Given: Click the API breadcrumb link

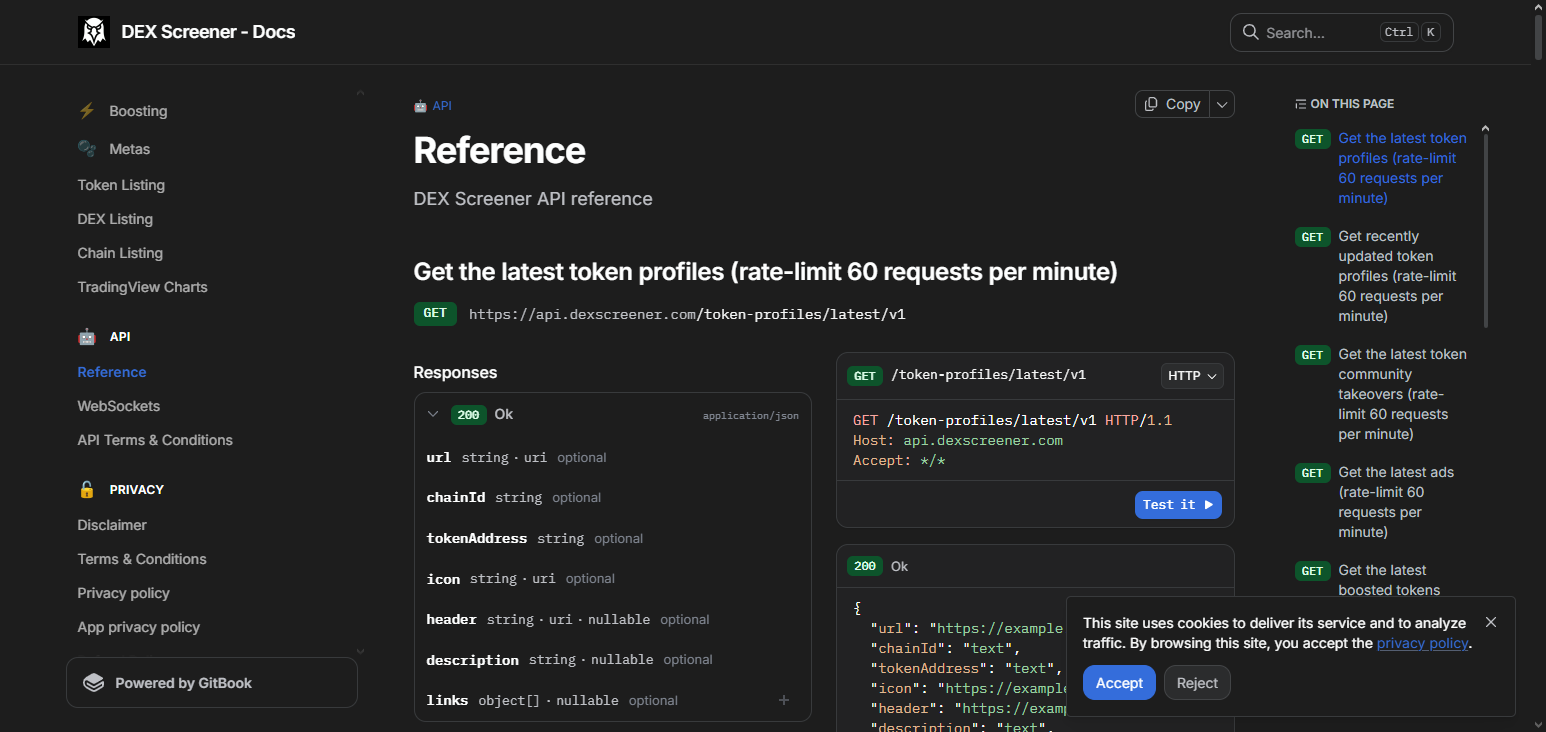Looking at the screenshot, I should [x=442, y=106].
